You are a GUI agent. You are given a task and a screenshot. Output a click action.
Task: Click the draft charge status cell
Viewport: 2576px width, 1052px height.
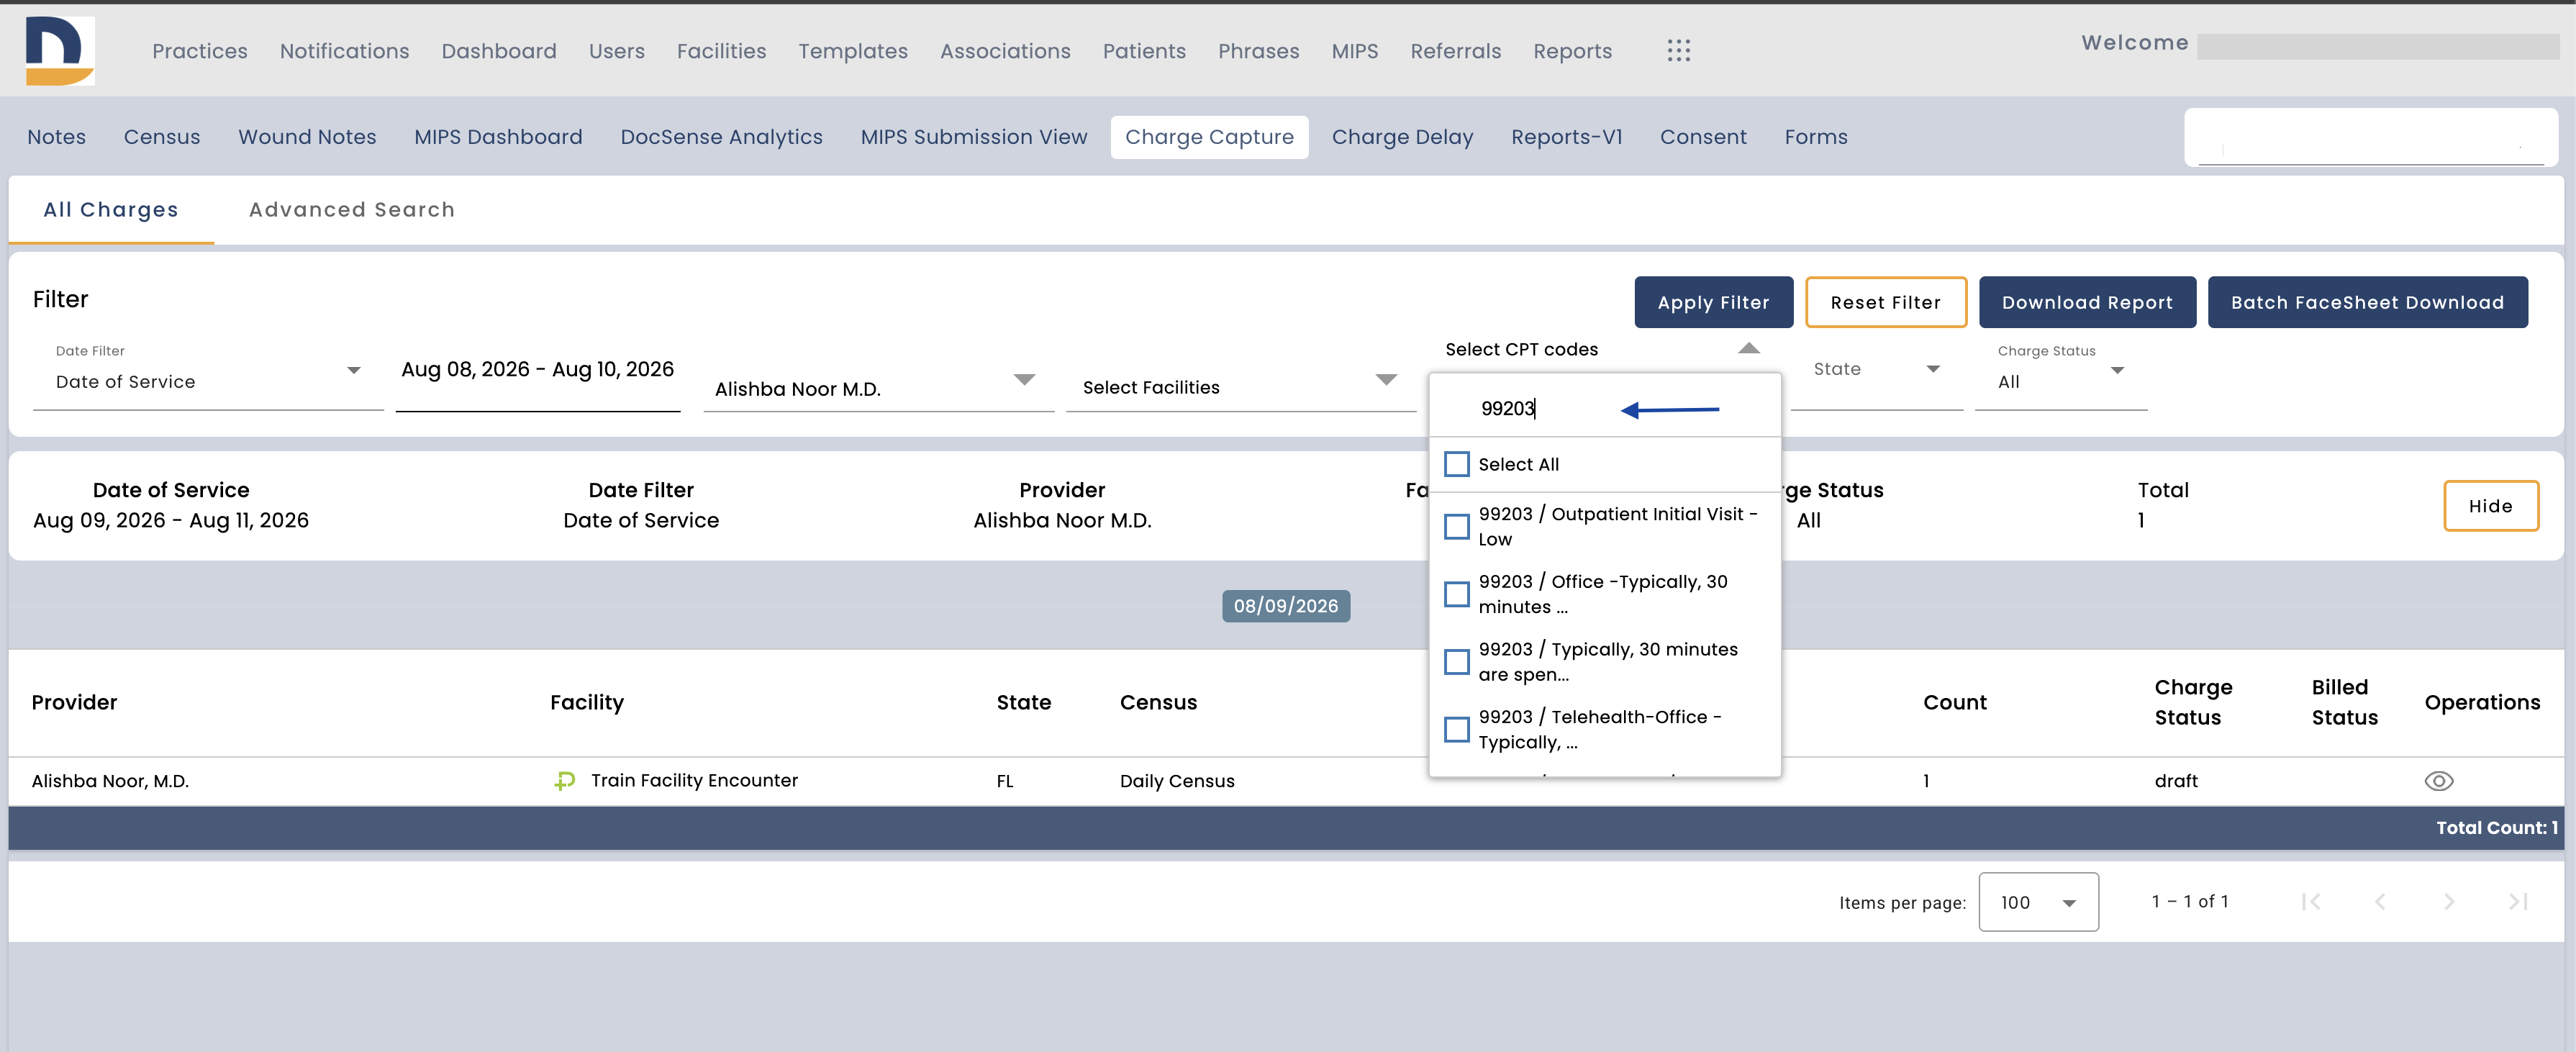[x=2176, y=781]
